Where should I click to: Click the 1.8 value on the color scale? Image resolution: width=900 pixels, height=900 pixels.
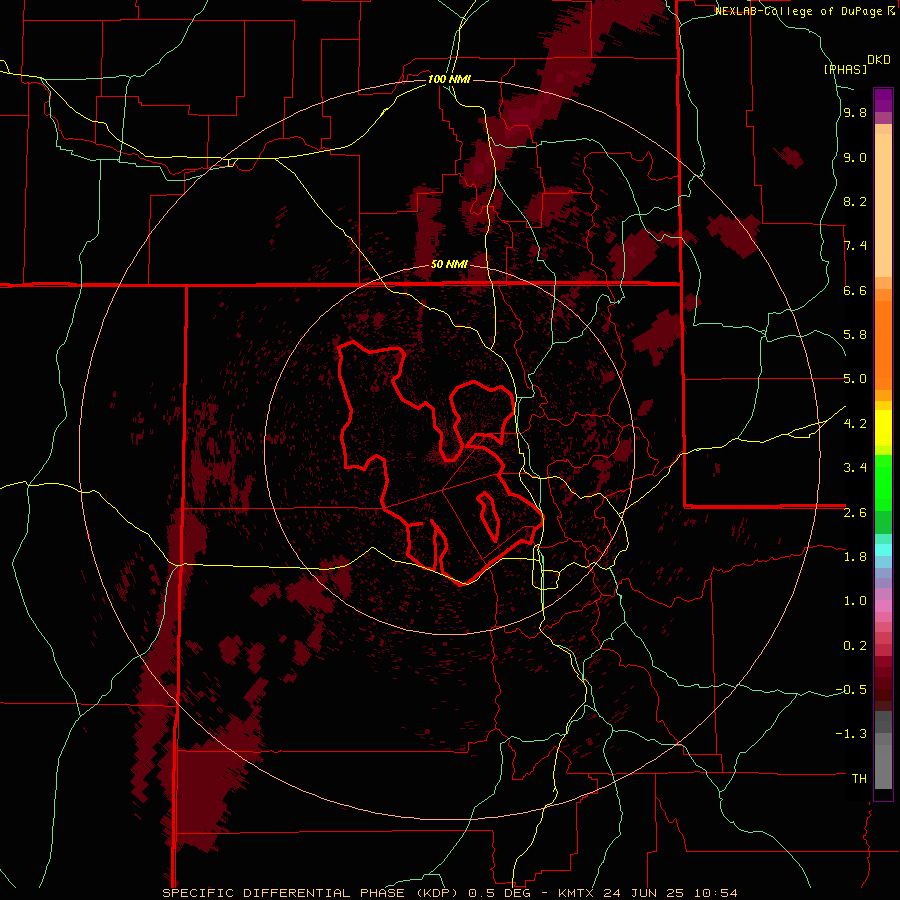855,557
